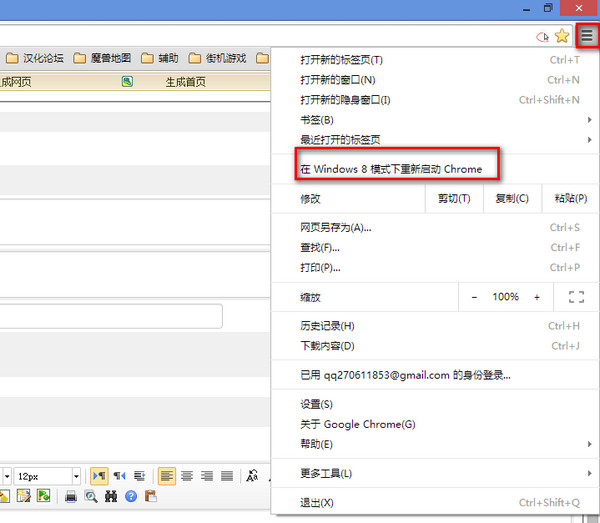
Task: Open the blue help question mark icon
Action: 131,497
